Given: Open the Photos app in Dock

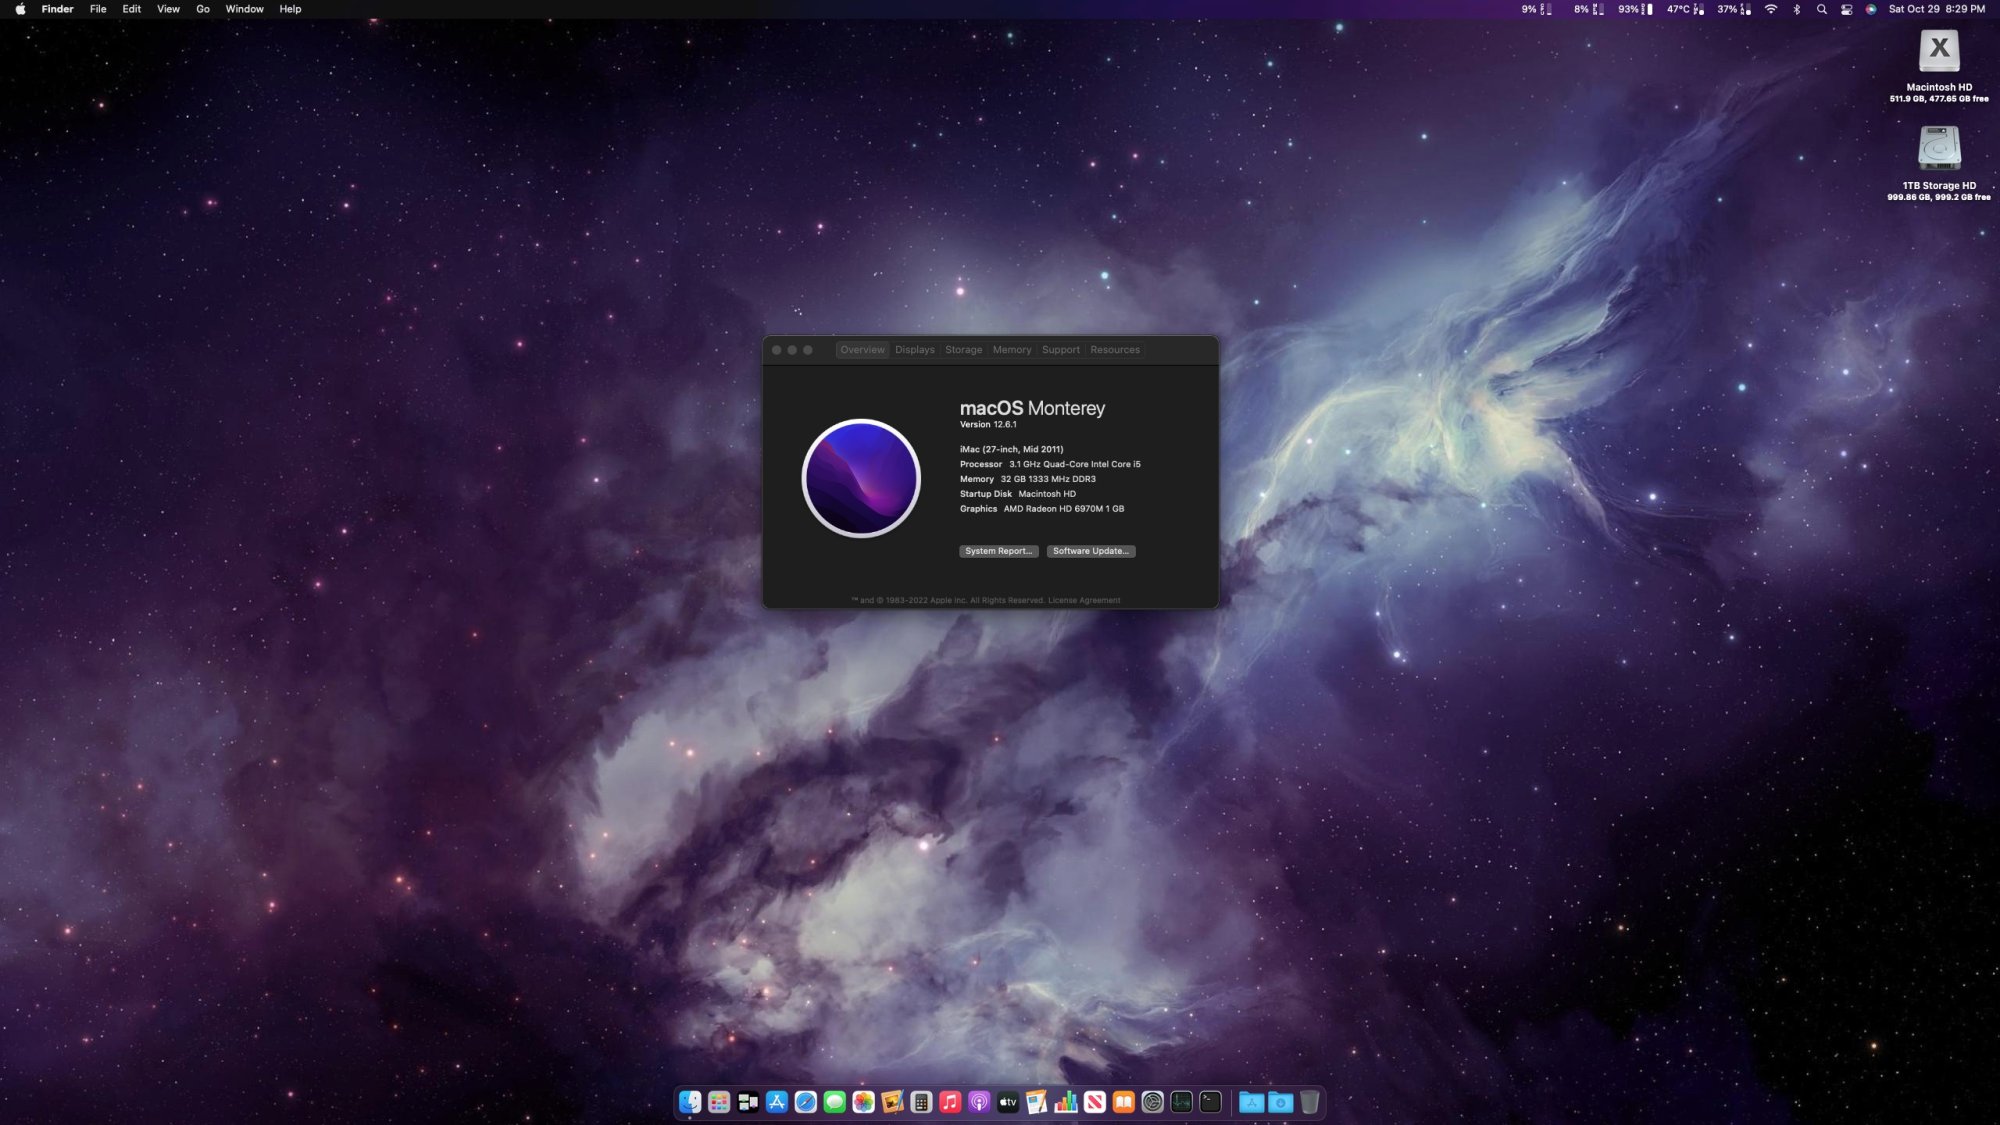Looking at the screenshot, I should (x=863, y=1102).
